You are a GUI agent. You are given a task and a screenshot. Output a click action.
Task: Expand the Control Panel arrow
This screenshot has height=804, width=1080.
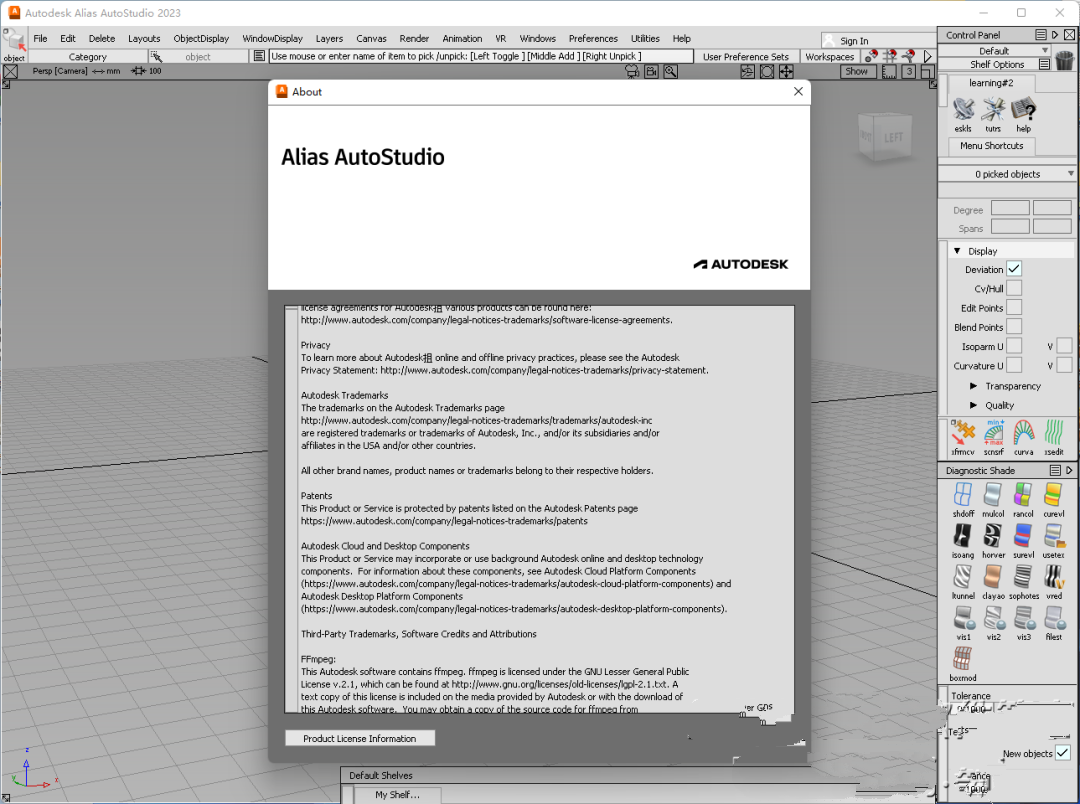[1055, 34]
